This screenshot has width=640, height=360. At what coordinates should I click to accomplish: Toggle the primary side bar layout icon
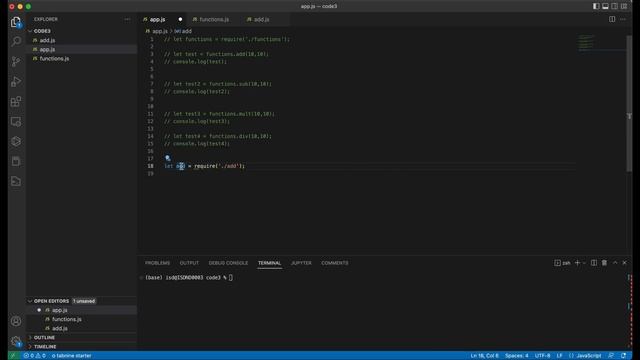tap(596, 6)
